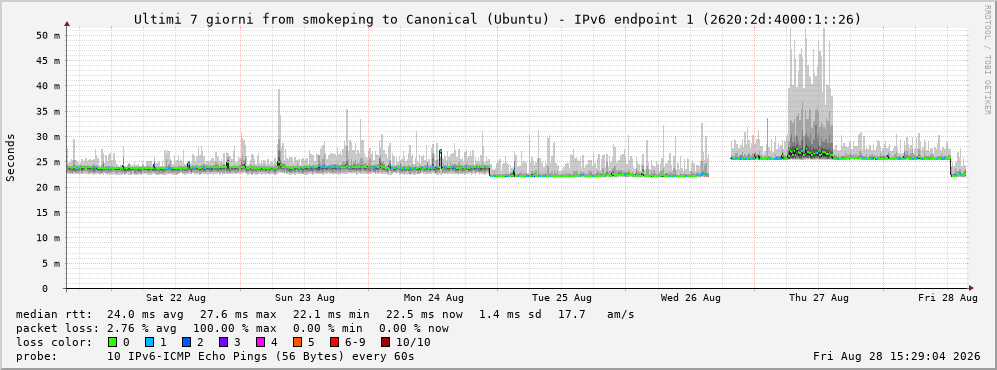Click the Sat 22 Aug axis label
997x370 pixels.
pos(175,298)
